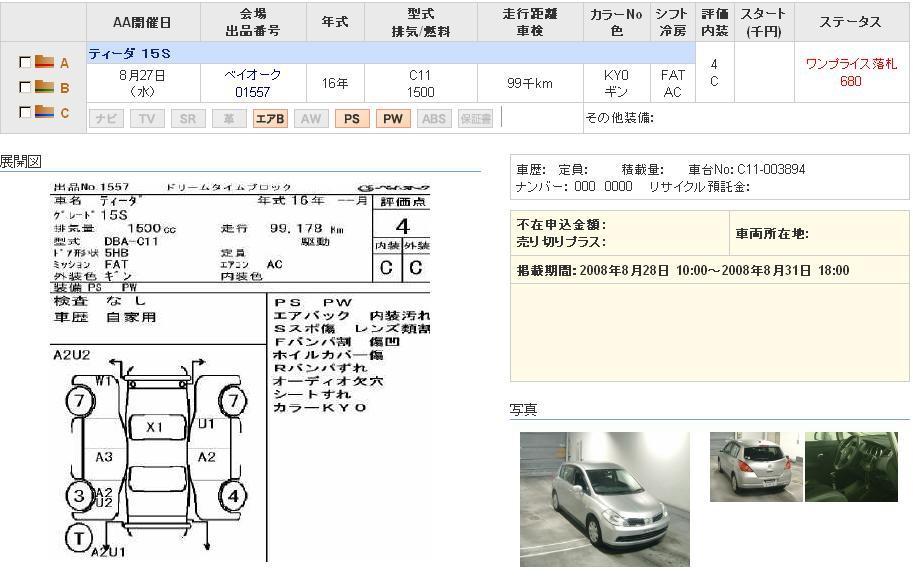Click the エアB airbag badge

point(270,119)
